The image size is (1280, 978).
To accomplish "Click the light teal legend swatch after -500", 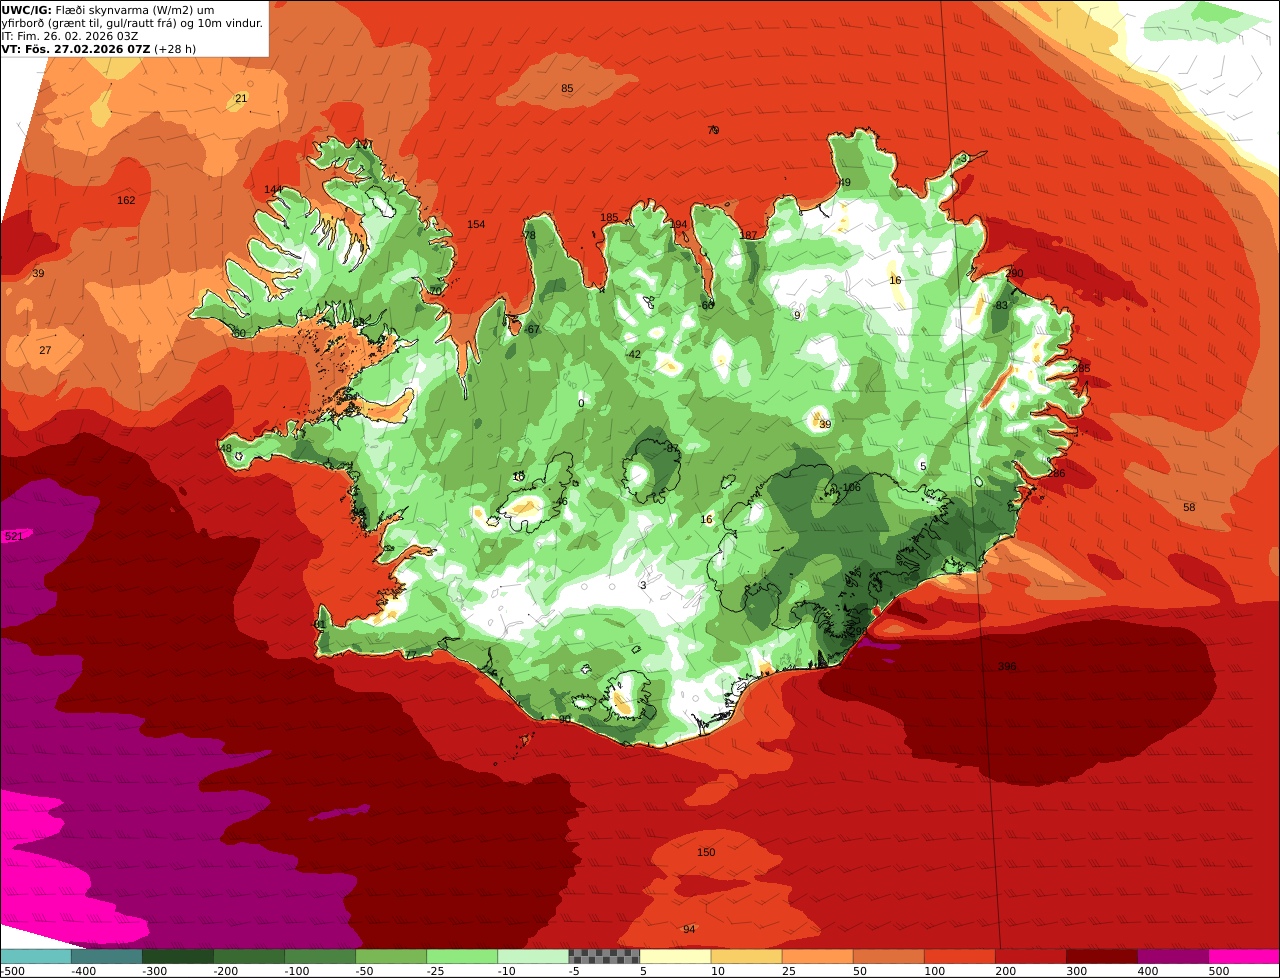I will (35, 956).
